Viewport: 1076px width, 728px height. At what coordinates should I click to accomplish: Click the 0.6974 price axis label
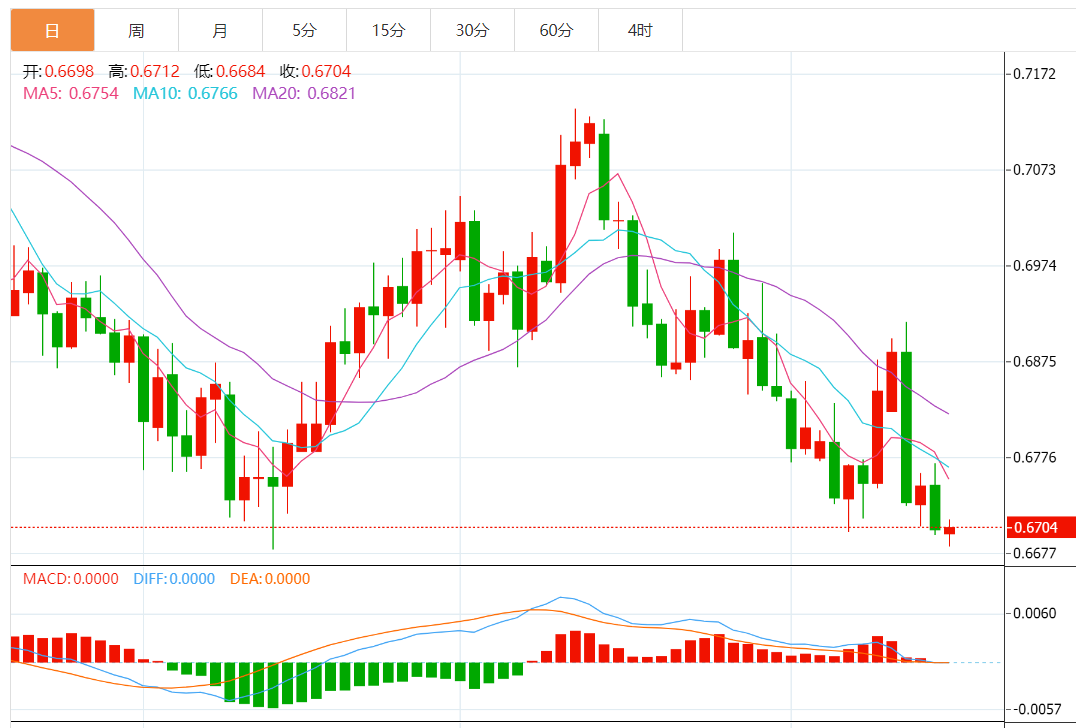(x=1034, y=266)
